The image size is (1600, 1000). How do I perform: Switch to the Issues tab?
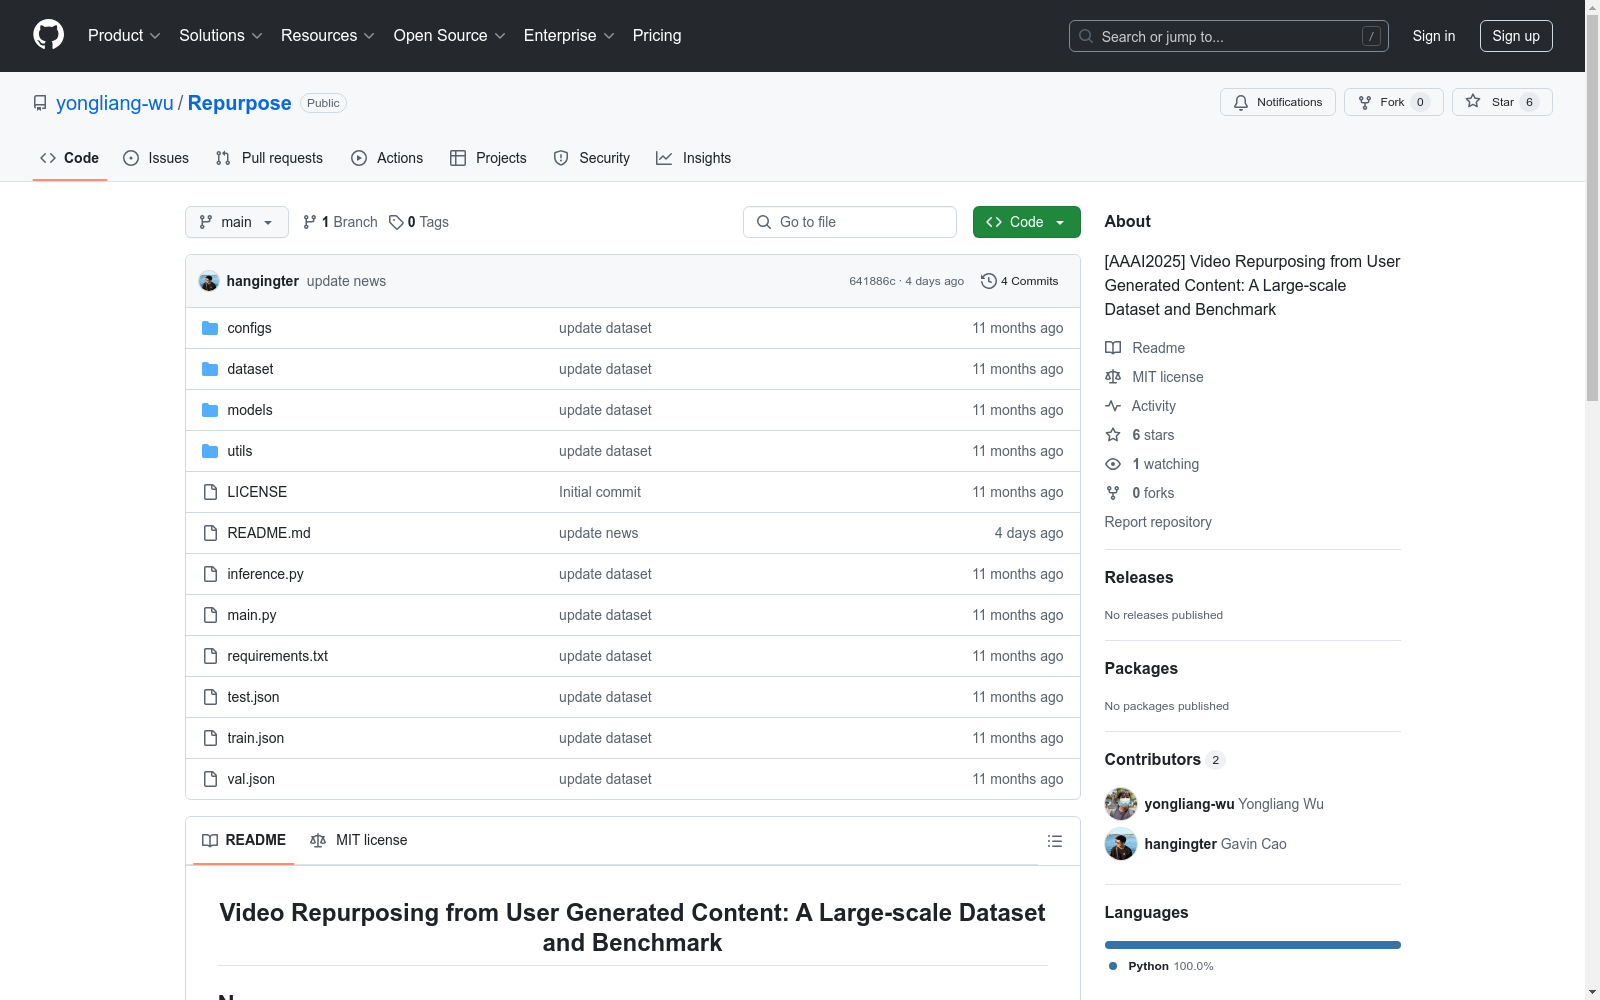(x=156, y=158)
